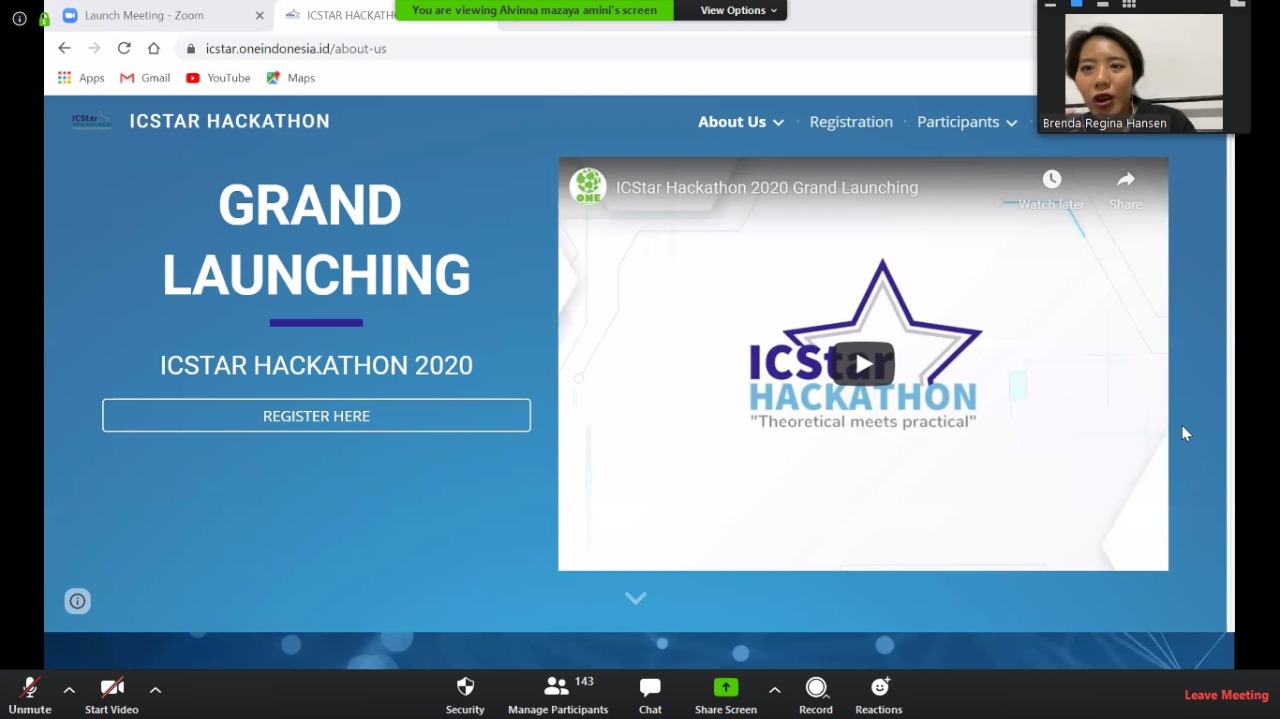Screen dimensions: 1280x719
Task: Go to the browser home page icon
Action: coord(153,48)
